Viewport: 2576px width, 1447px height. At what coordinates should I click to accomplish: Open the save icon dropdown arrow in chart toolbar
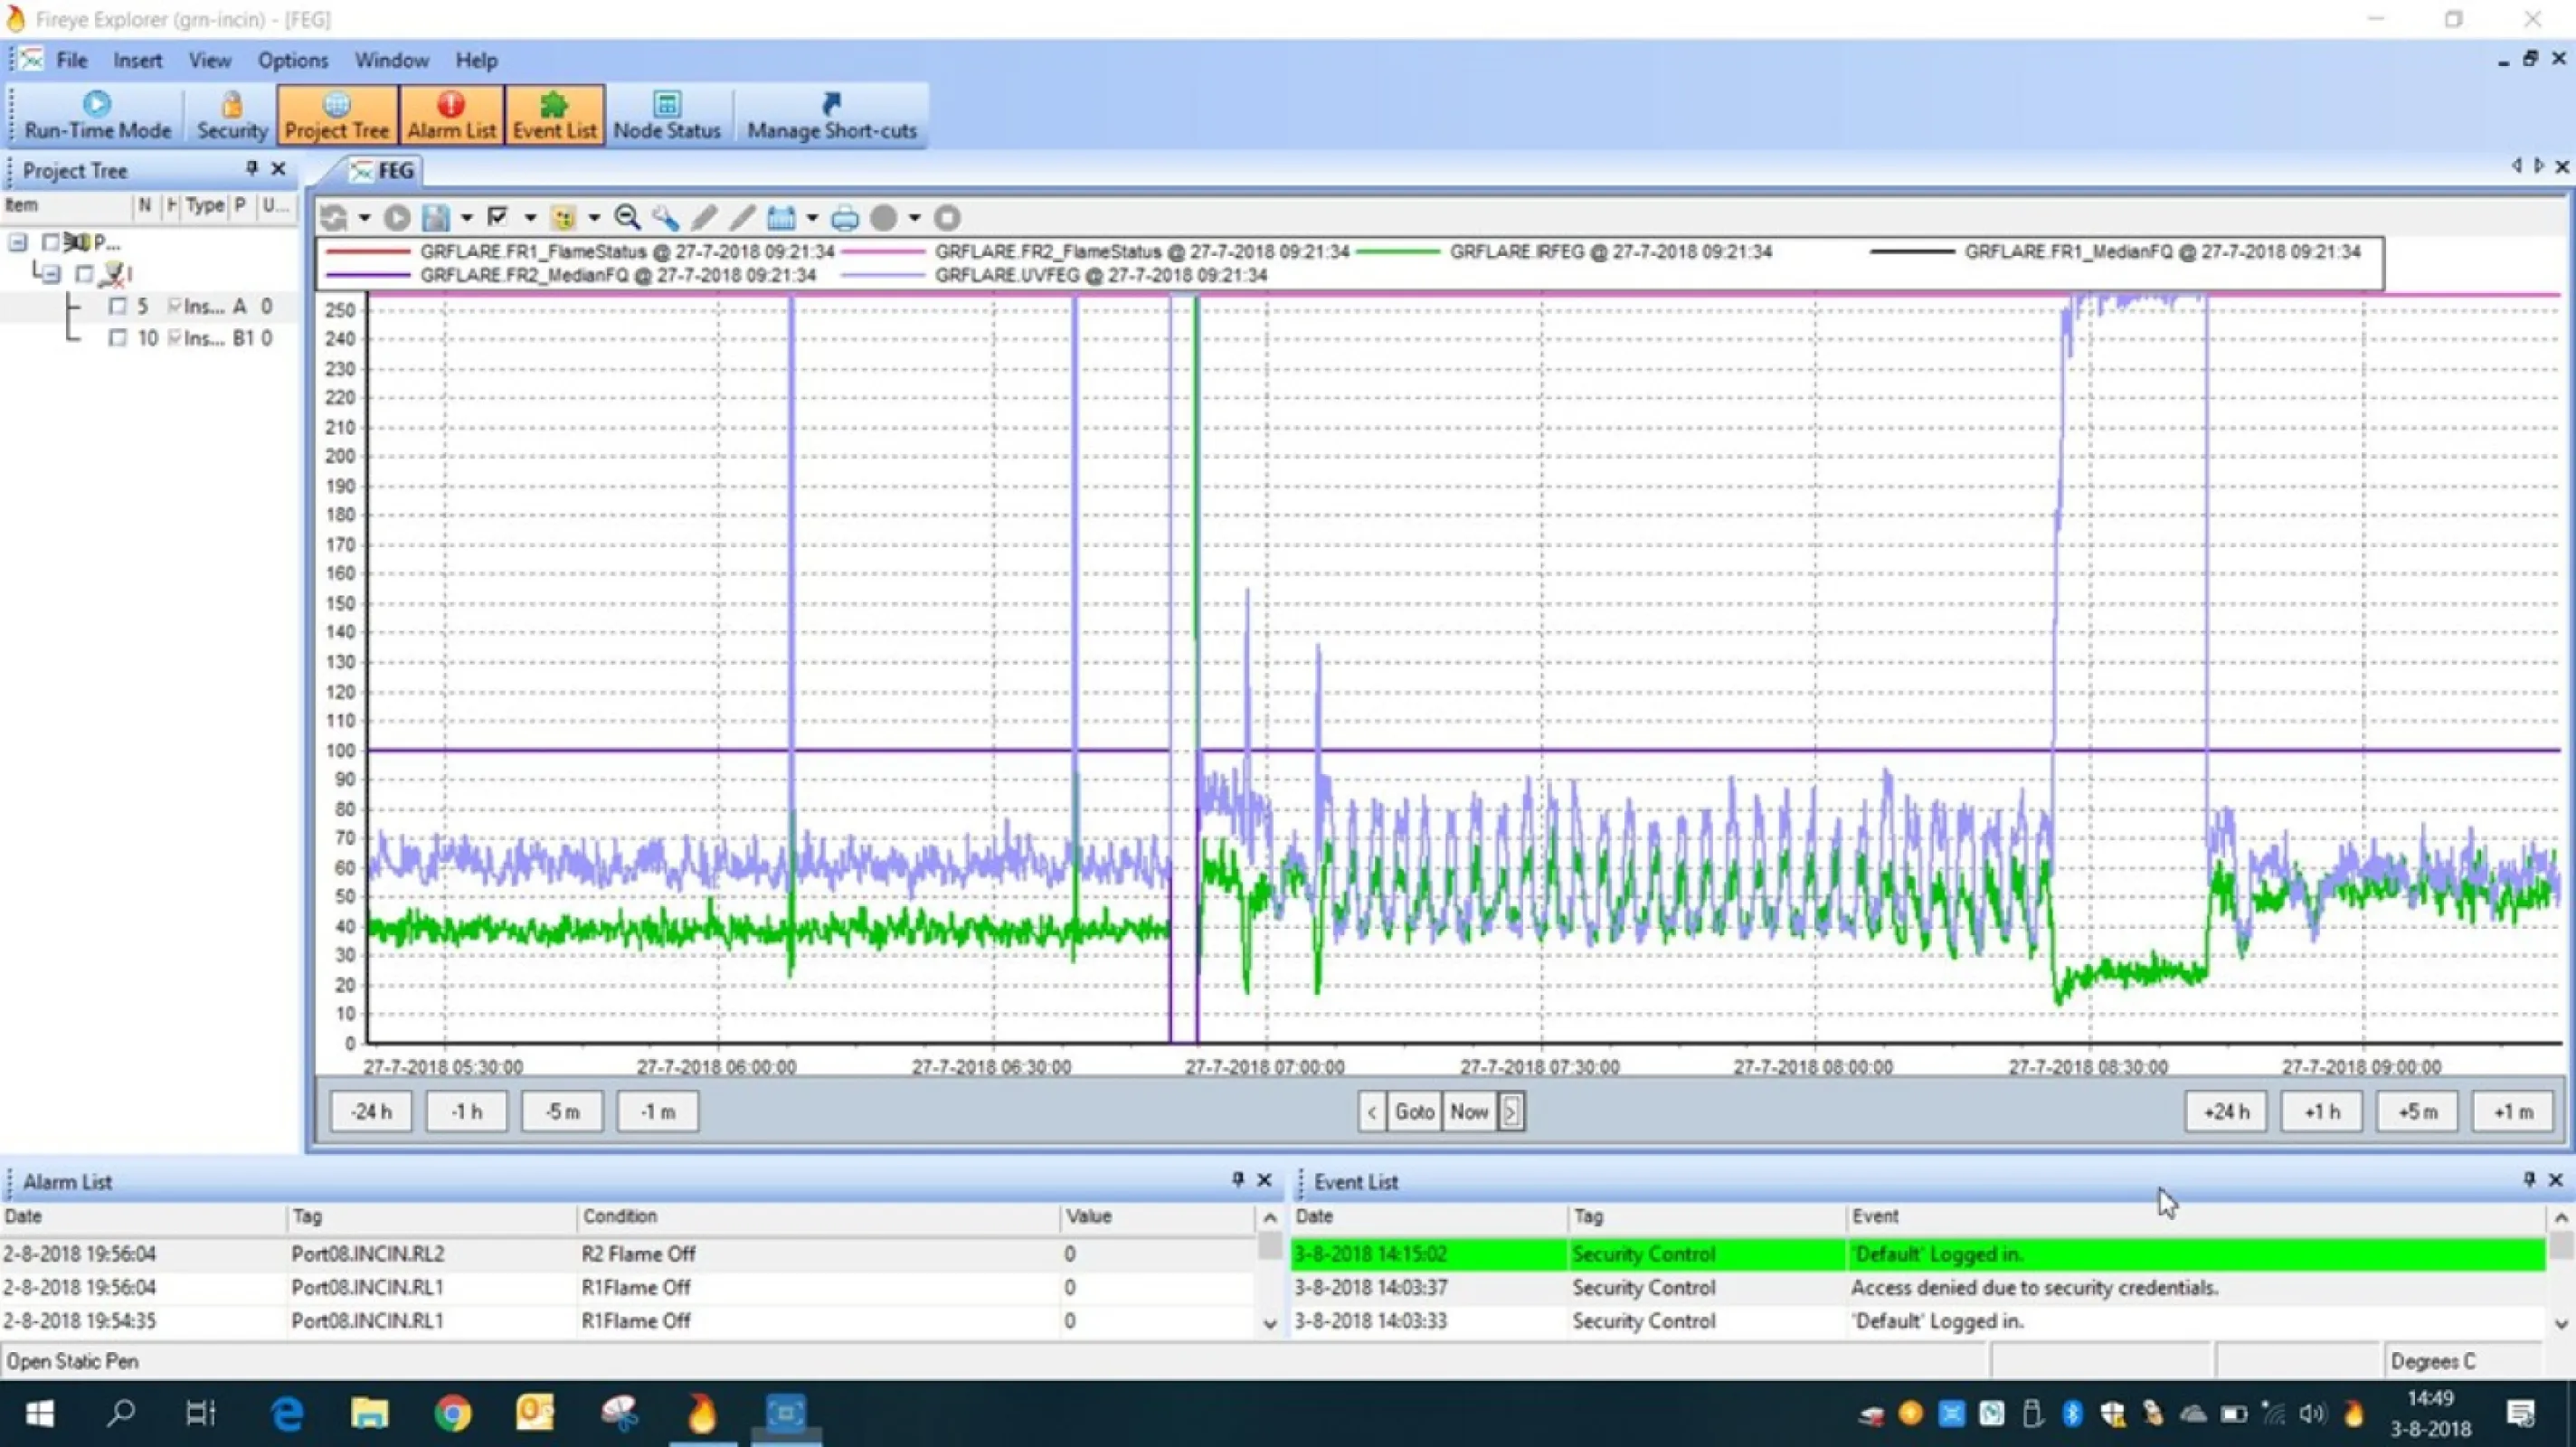click(466, 217)
